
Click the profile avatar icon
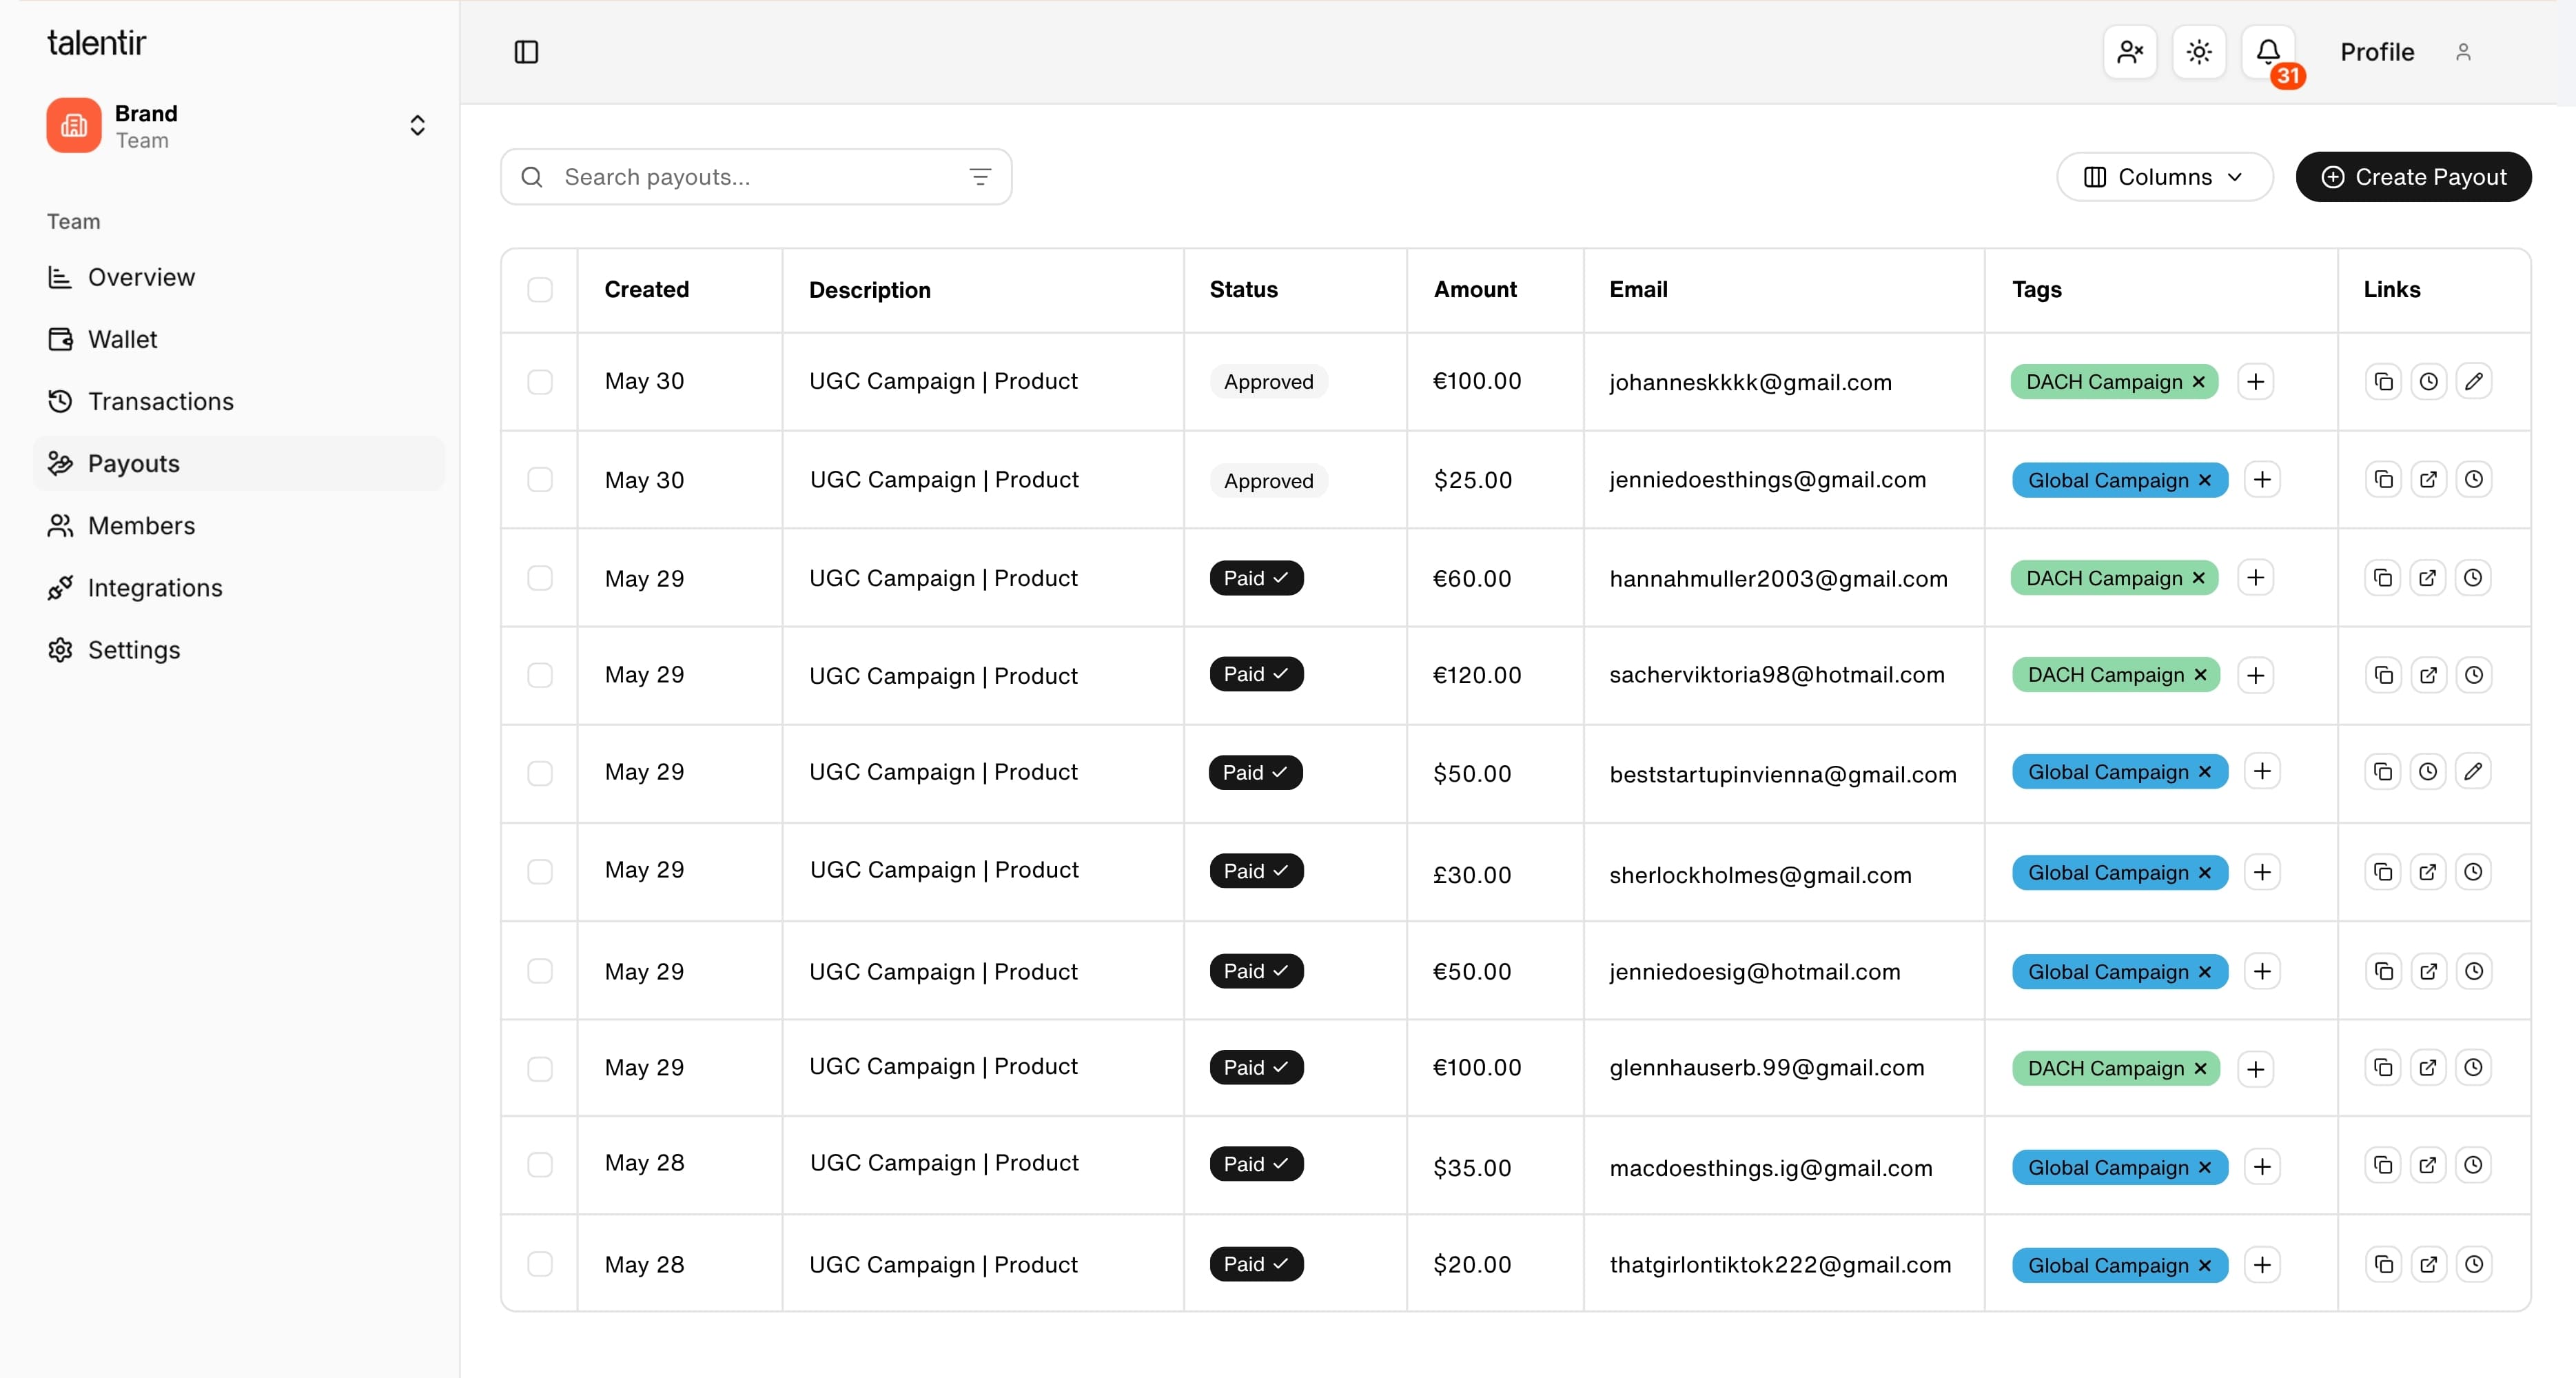tap(2463, 52)
